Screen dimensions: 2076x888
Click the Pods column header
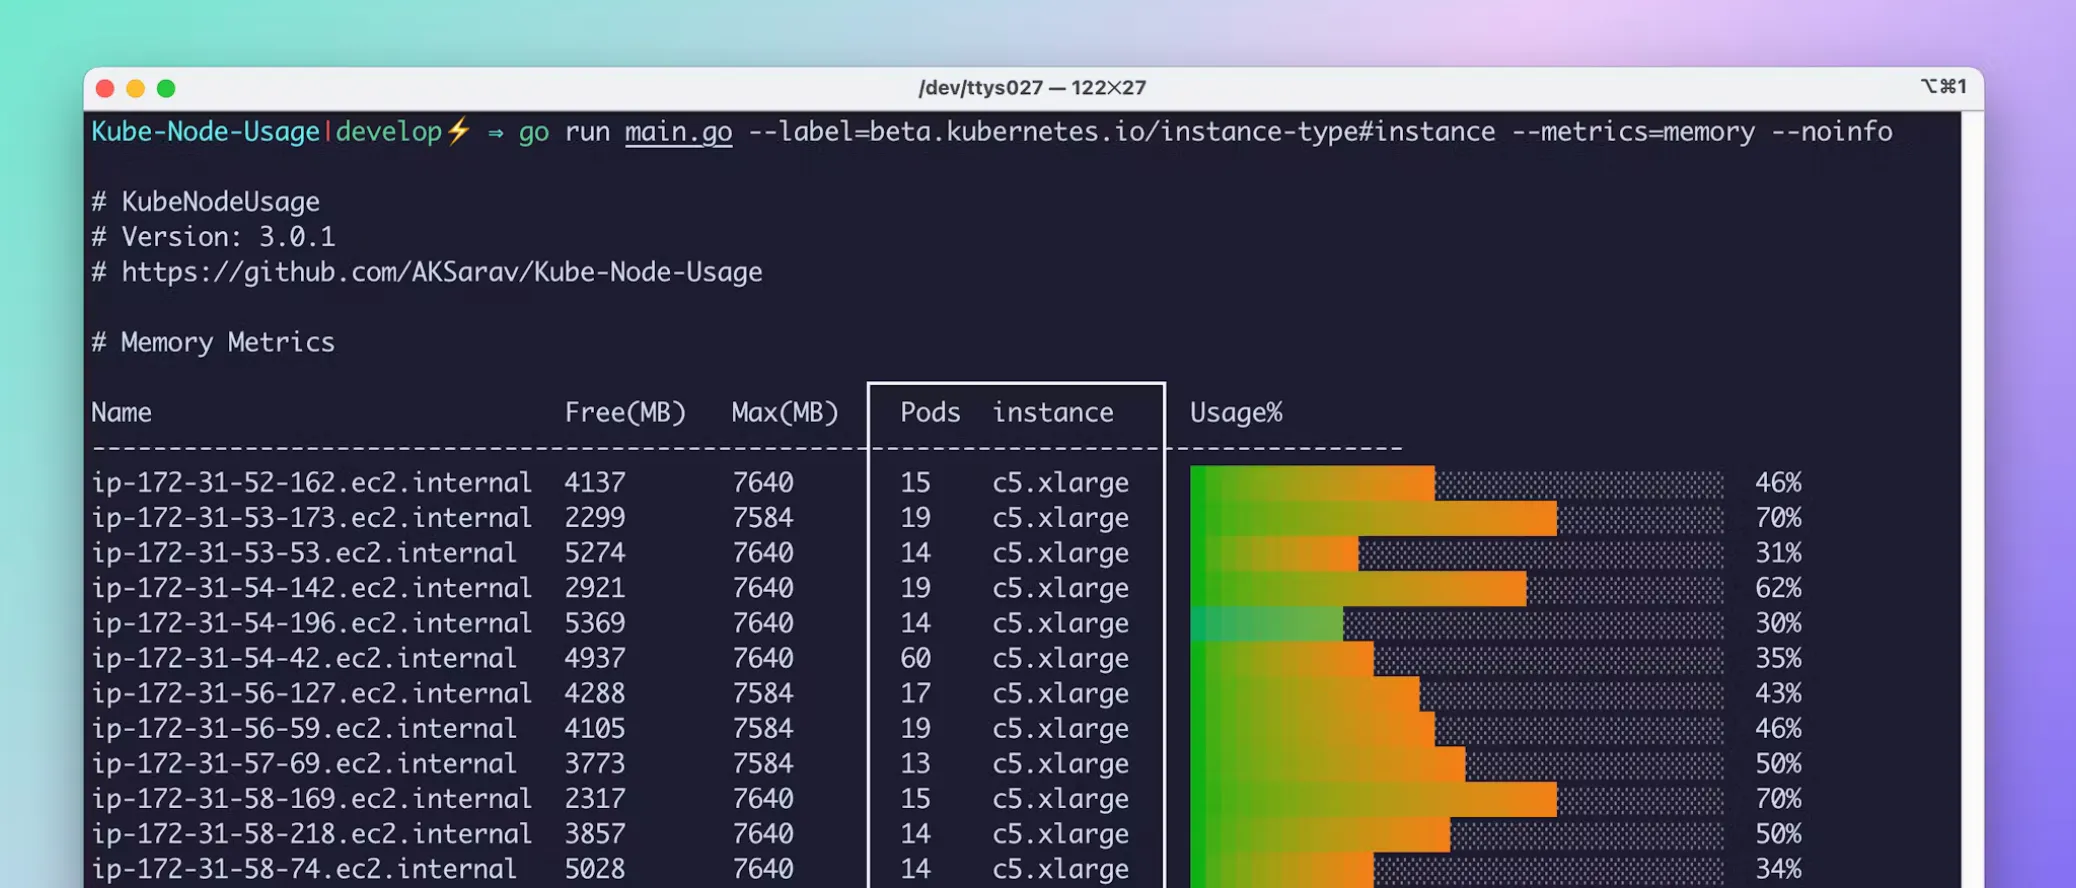[x=930, y=412]
